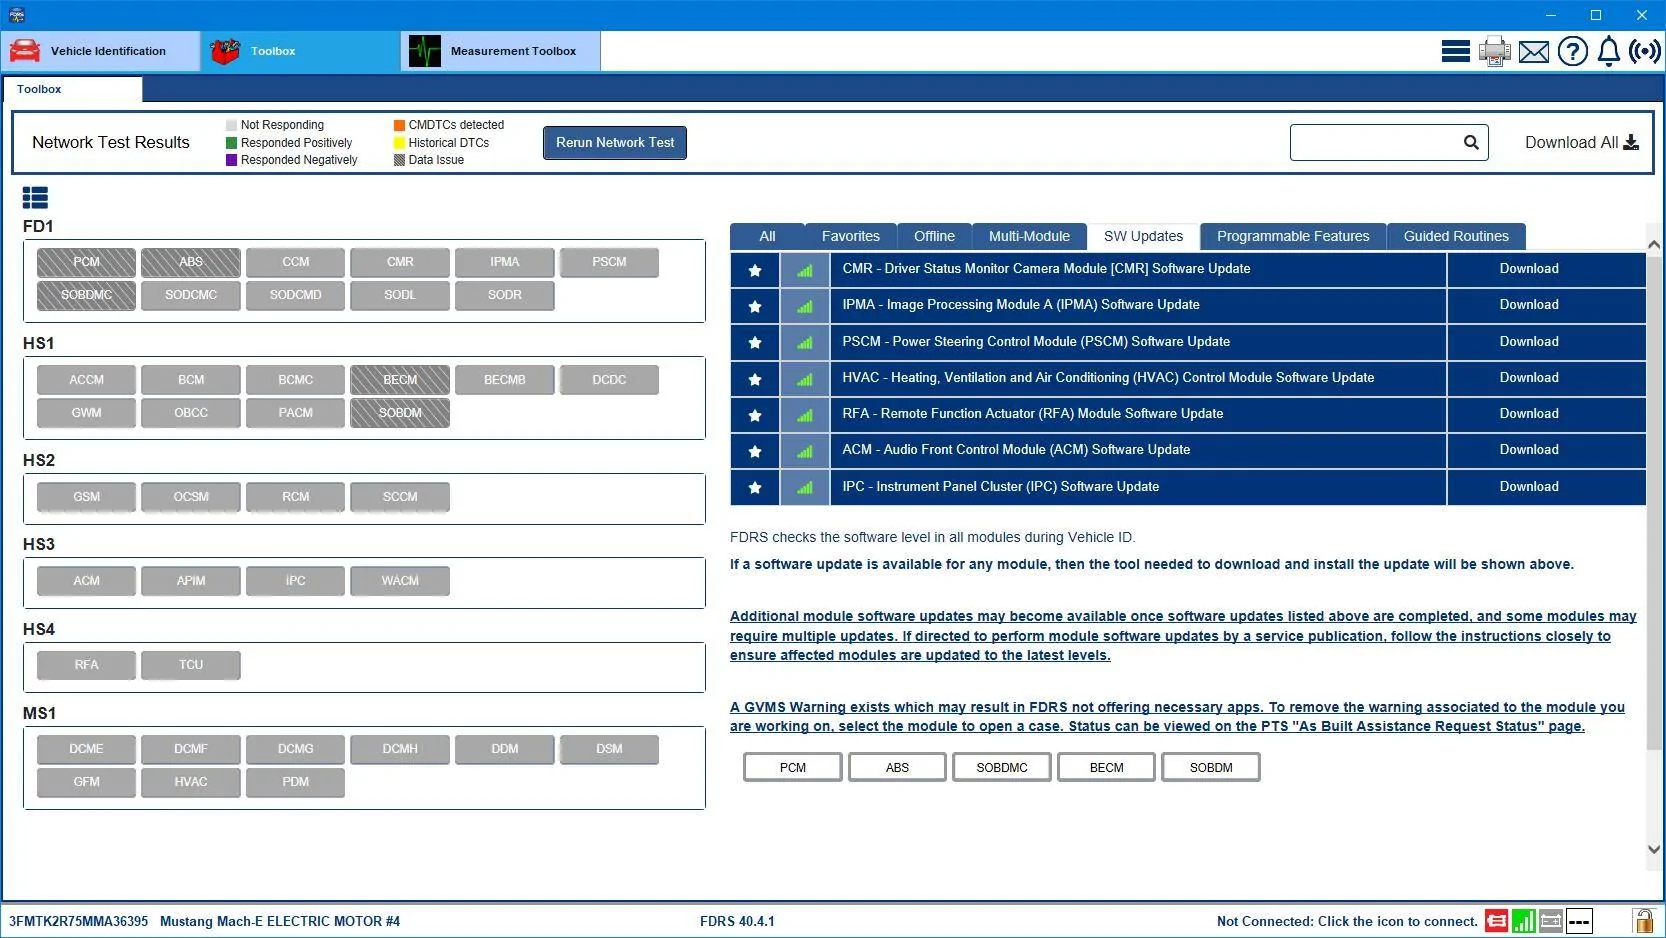Select the PCM module in FD1 network
Viewport: 1666px width, 938px height.
point(86,262)
